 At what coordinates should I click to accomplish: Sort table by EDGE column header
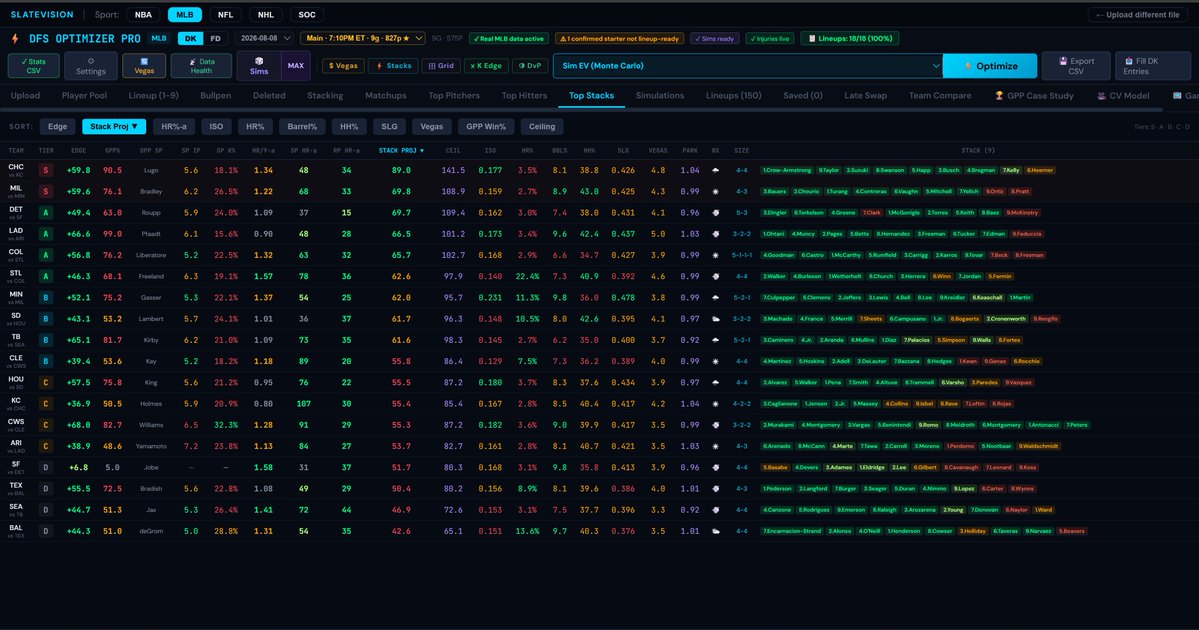(78, 151)
